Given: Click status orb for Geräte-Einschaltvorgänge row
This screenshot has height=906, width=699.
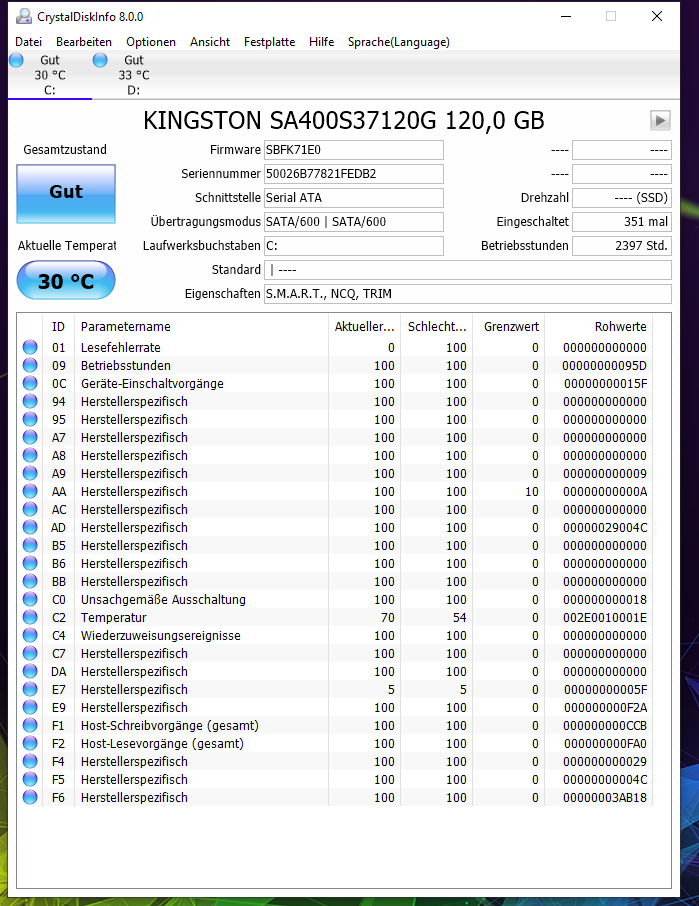Looking at the screenshot, I should point(30,383).
